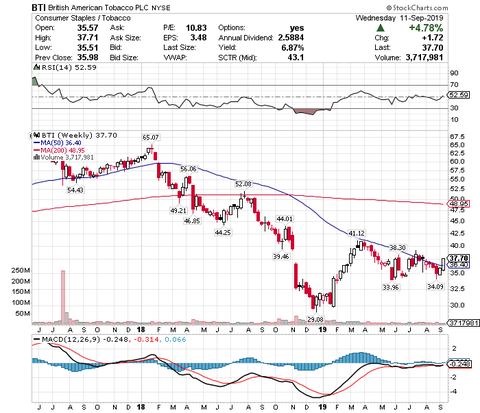Viewport: 480px width, 413px height.
Task: Click the 33.96 price annotation
Action: click(x=390, y=287)
